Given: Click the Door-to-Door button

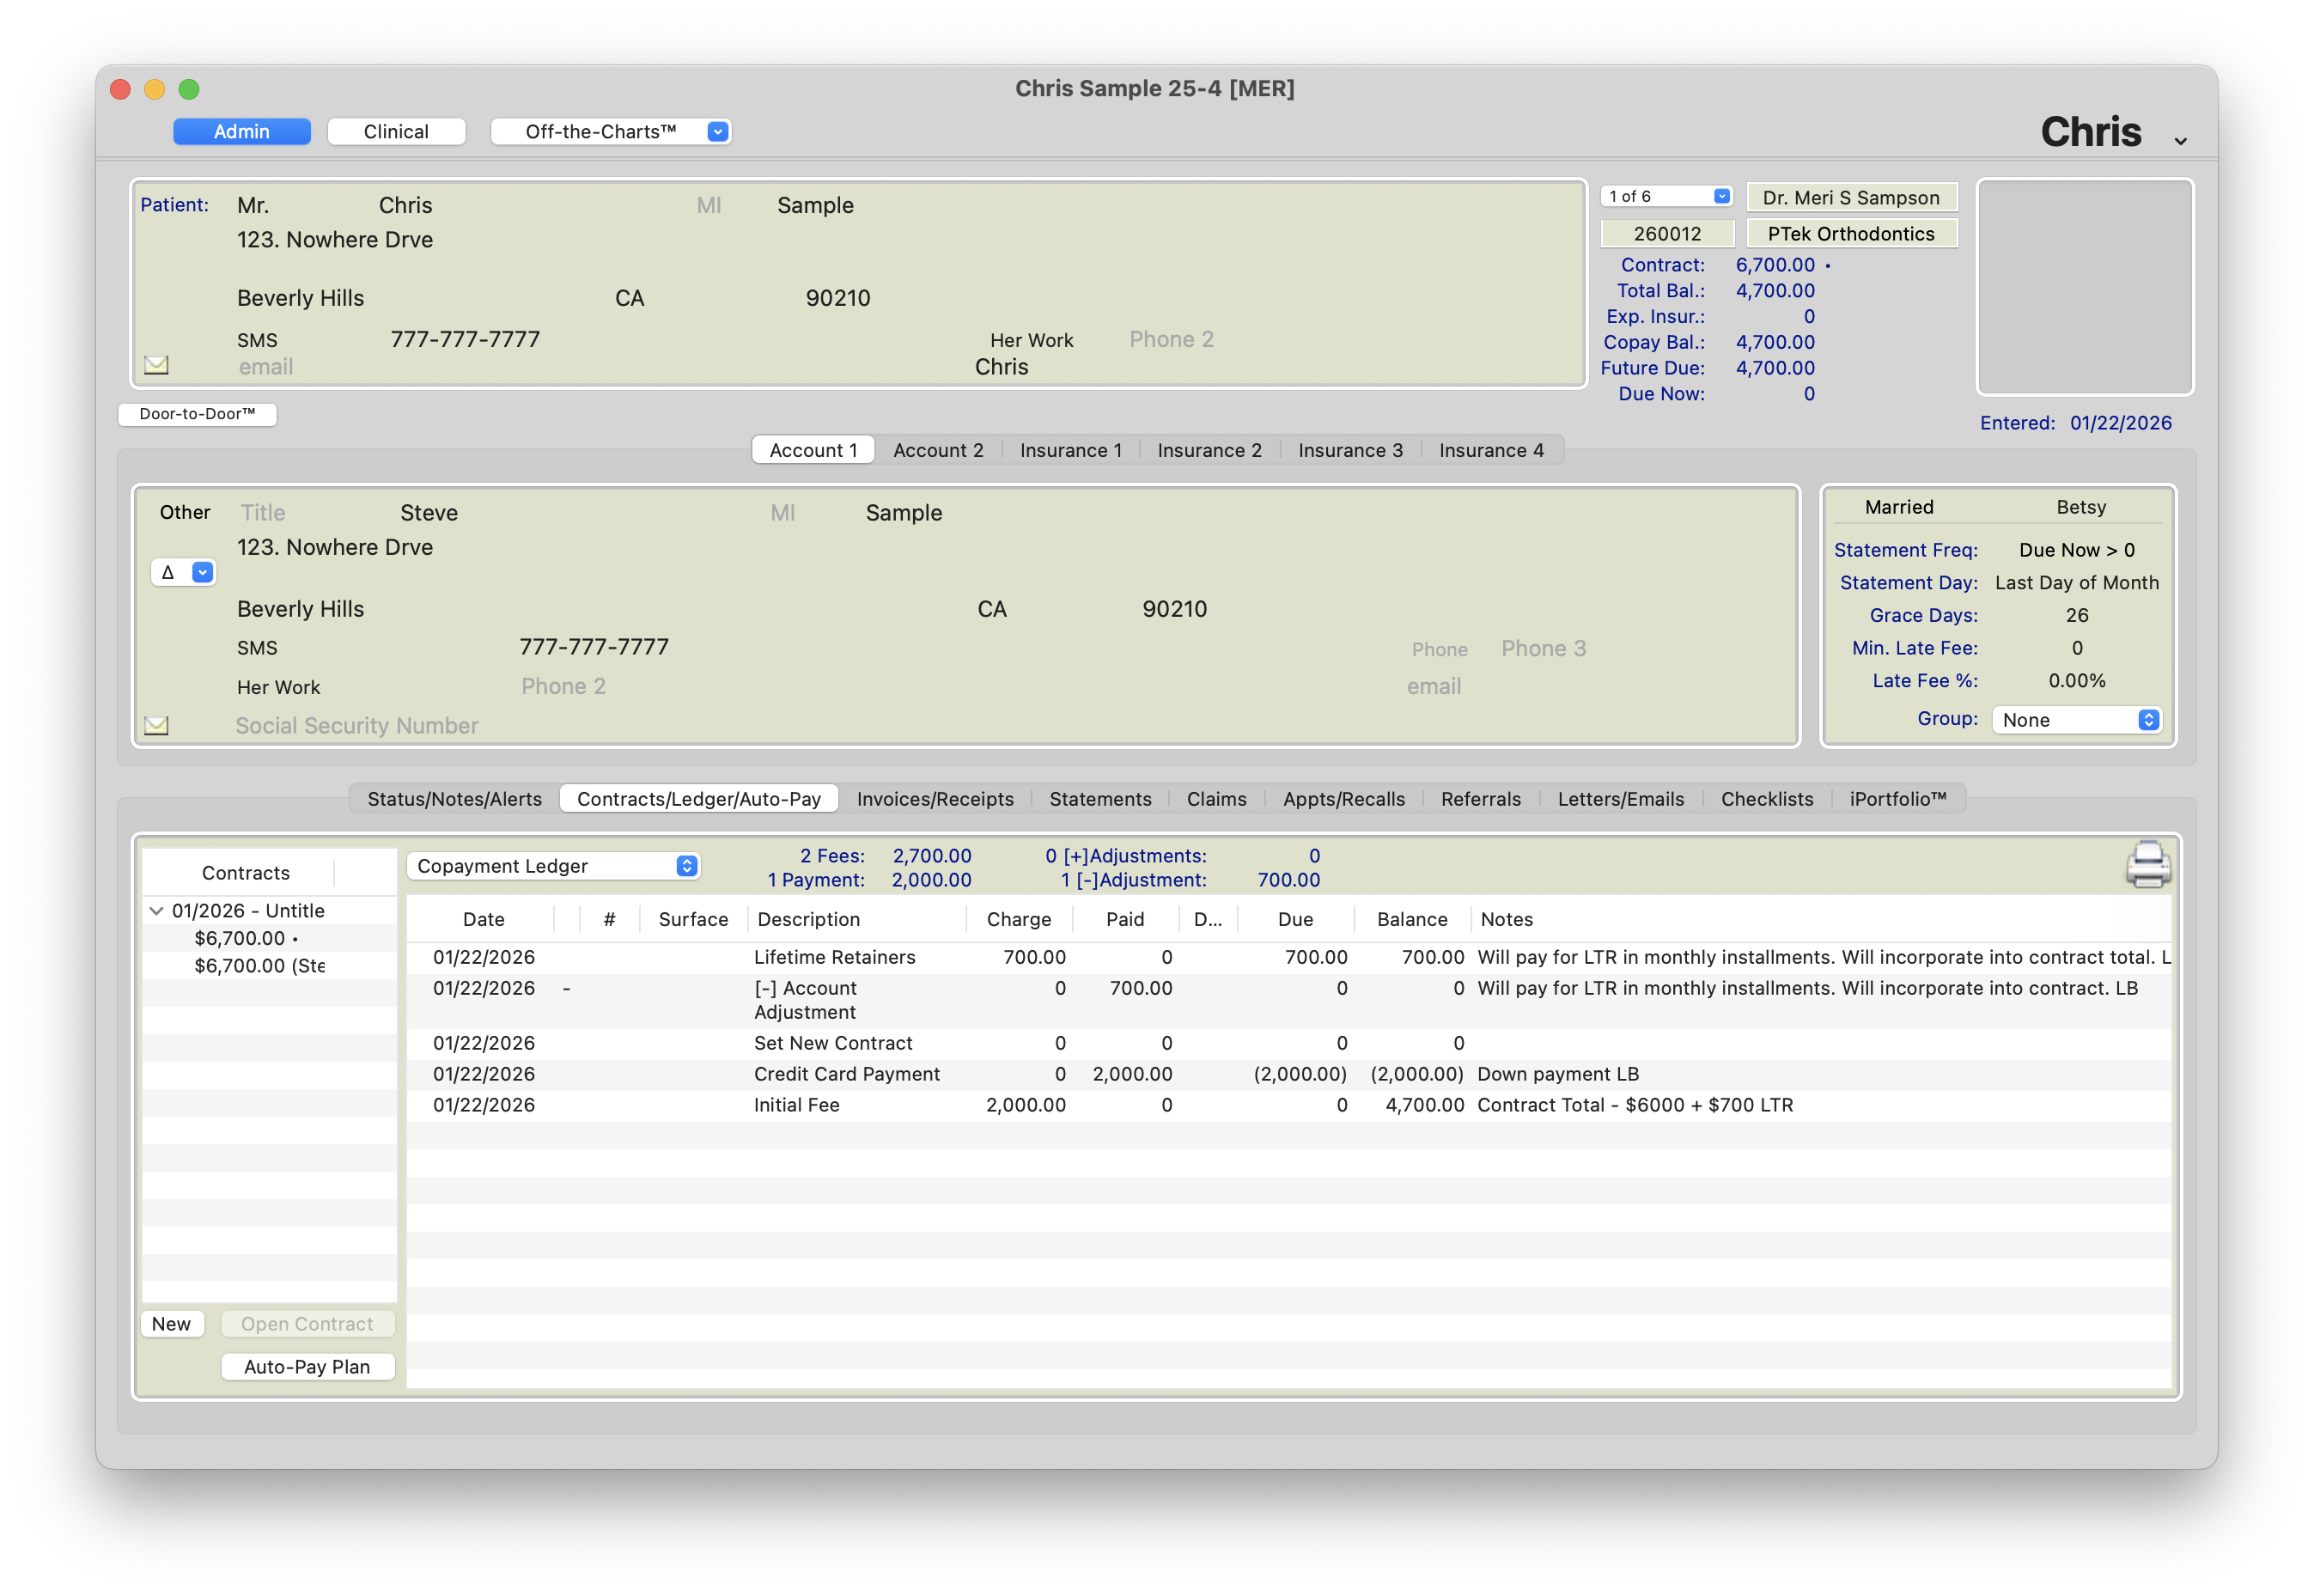Looking at the screenshot, I should click(x=197, y=414).
